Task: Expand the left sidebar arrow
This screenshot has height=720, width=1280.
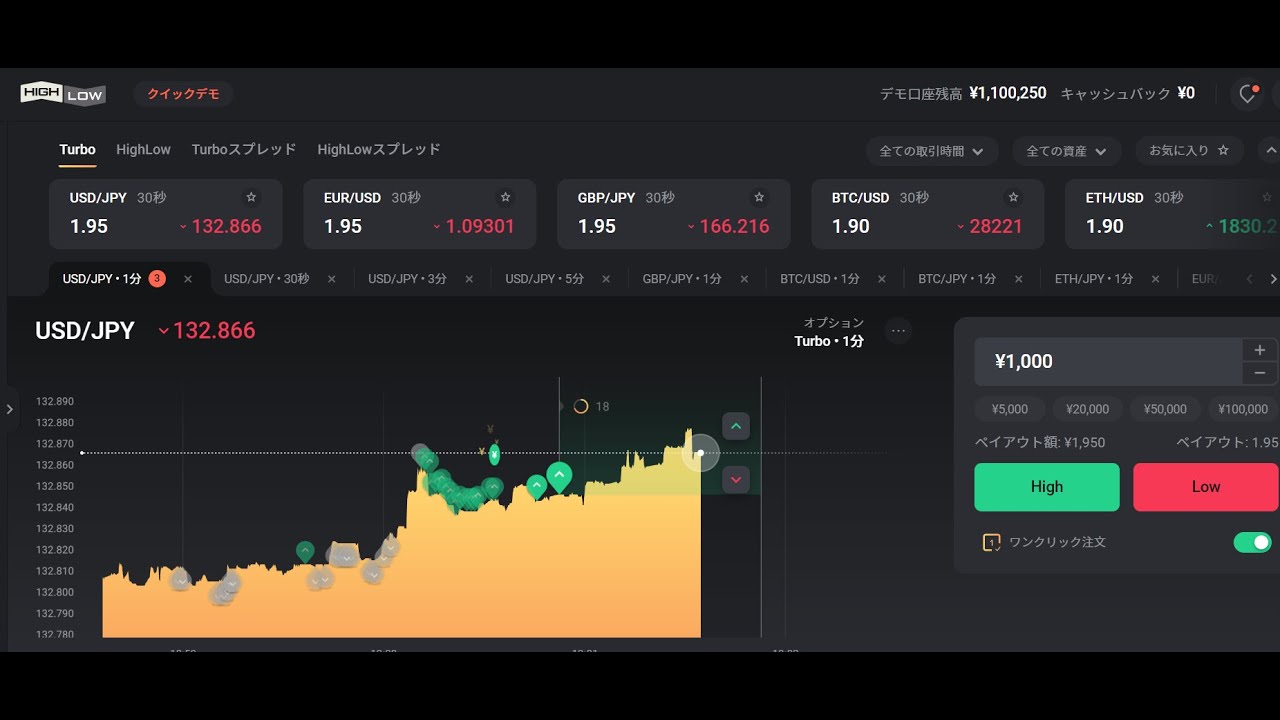Action: pos(9,409)
